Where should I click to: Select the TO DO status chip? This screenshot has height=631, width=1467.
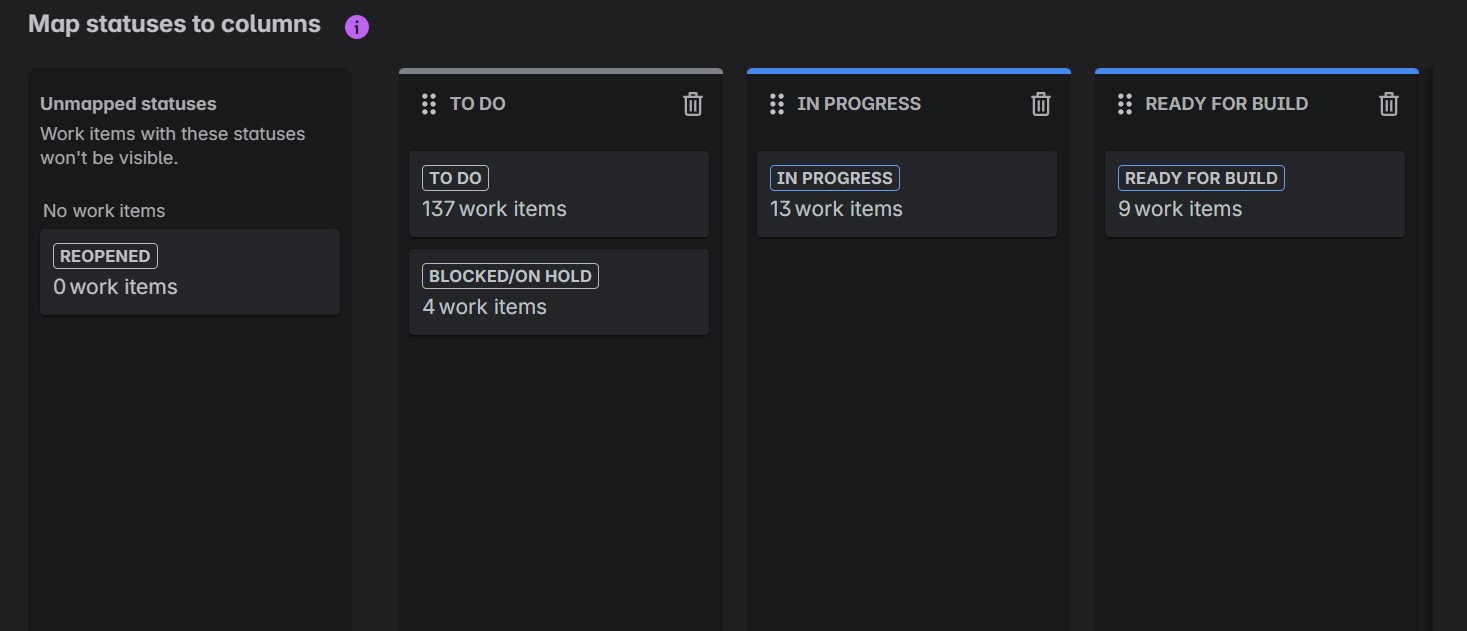(455, 177)
